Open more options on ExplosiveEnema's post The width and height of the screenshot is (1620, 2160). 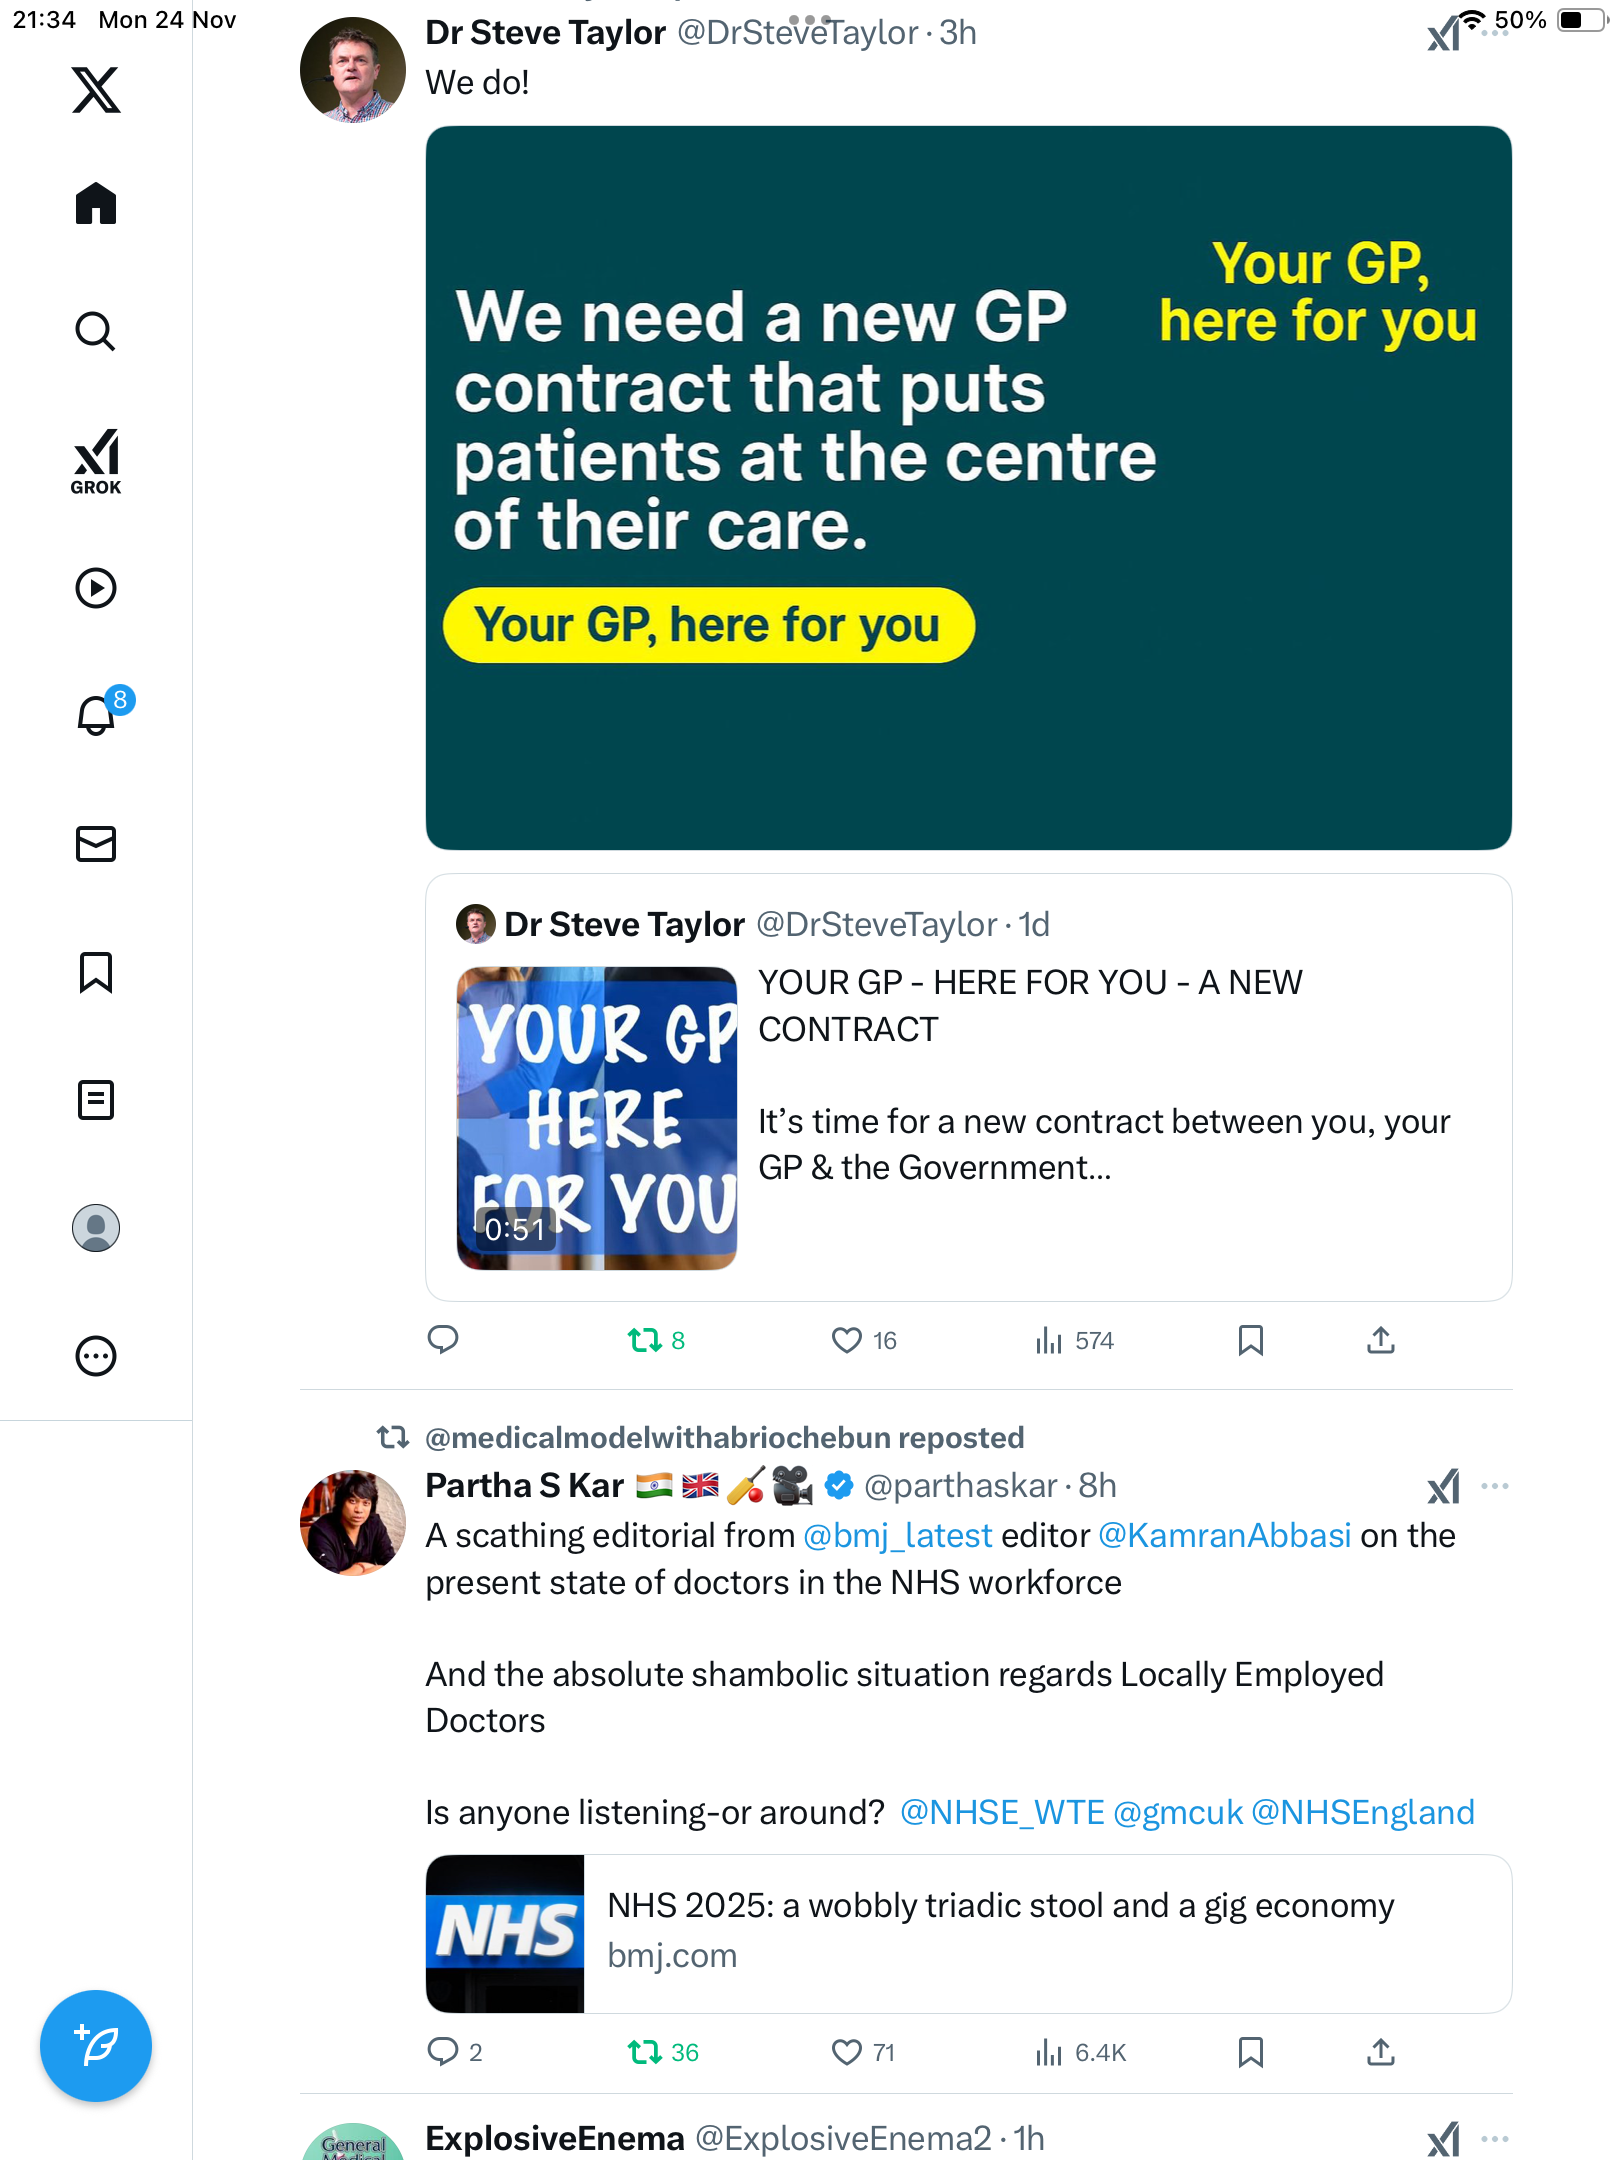(1494, 2139)
